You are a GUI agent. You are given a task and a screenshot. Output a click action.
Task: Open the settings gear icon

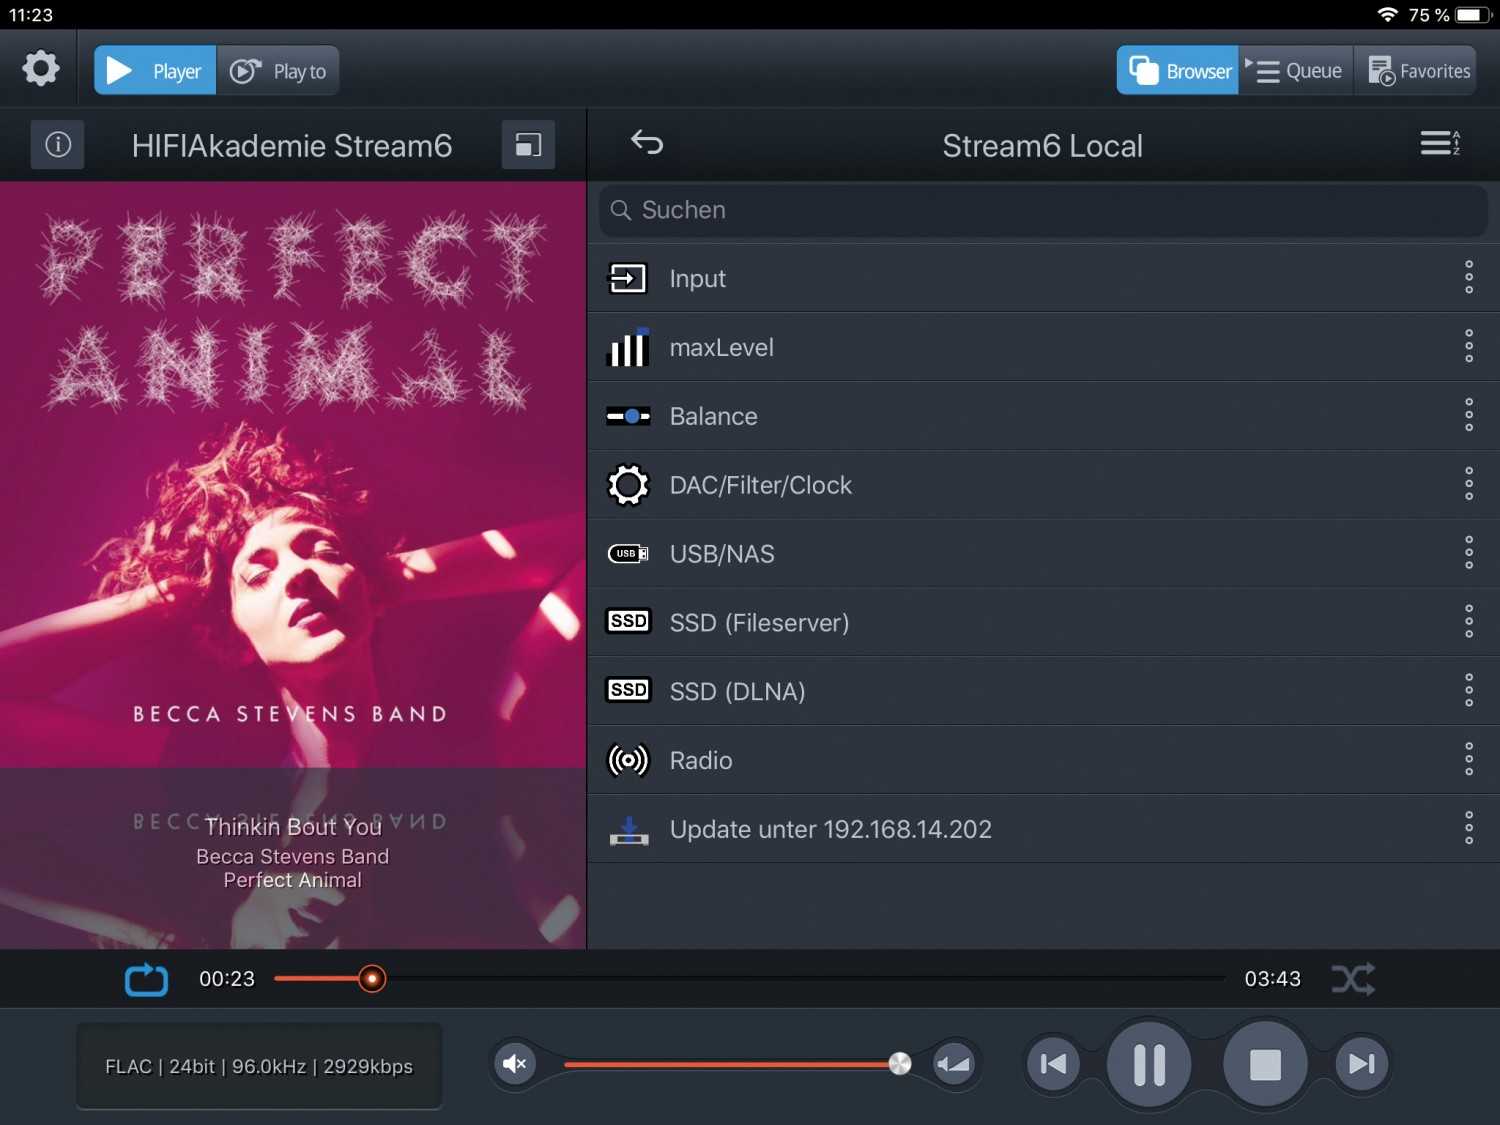point(41,69)
